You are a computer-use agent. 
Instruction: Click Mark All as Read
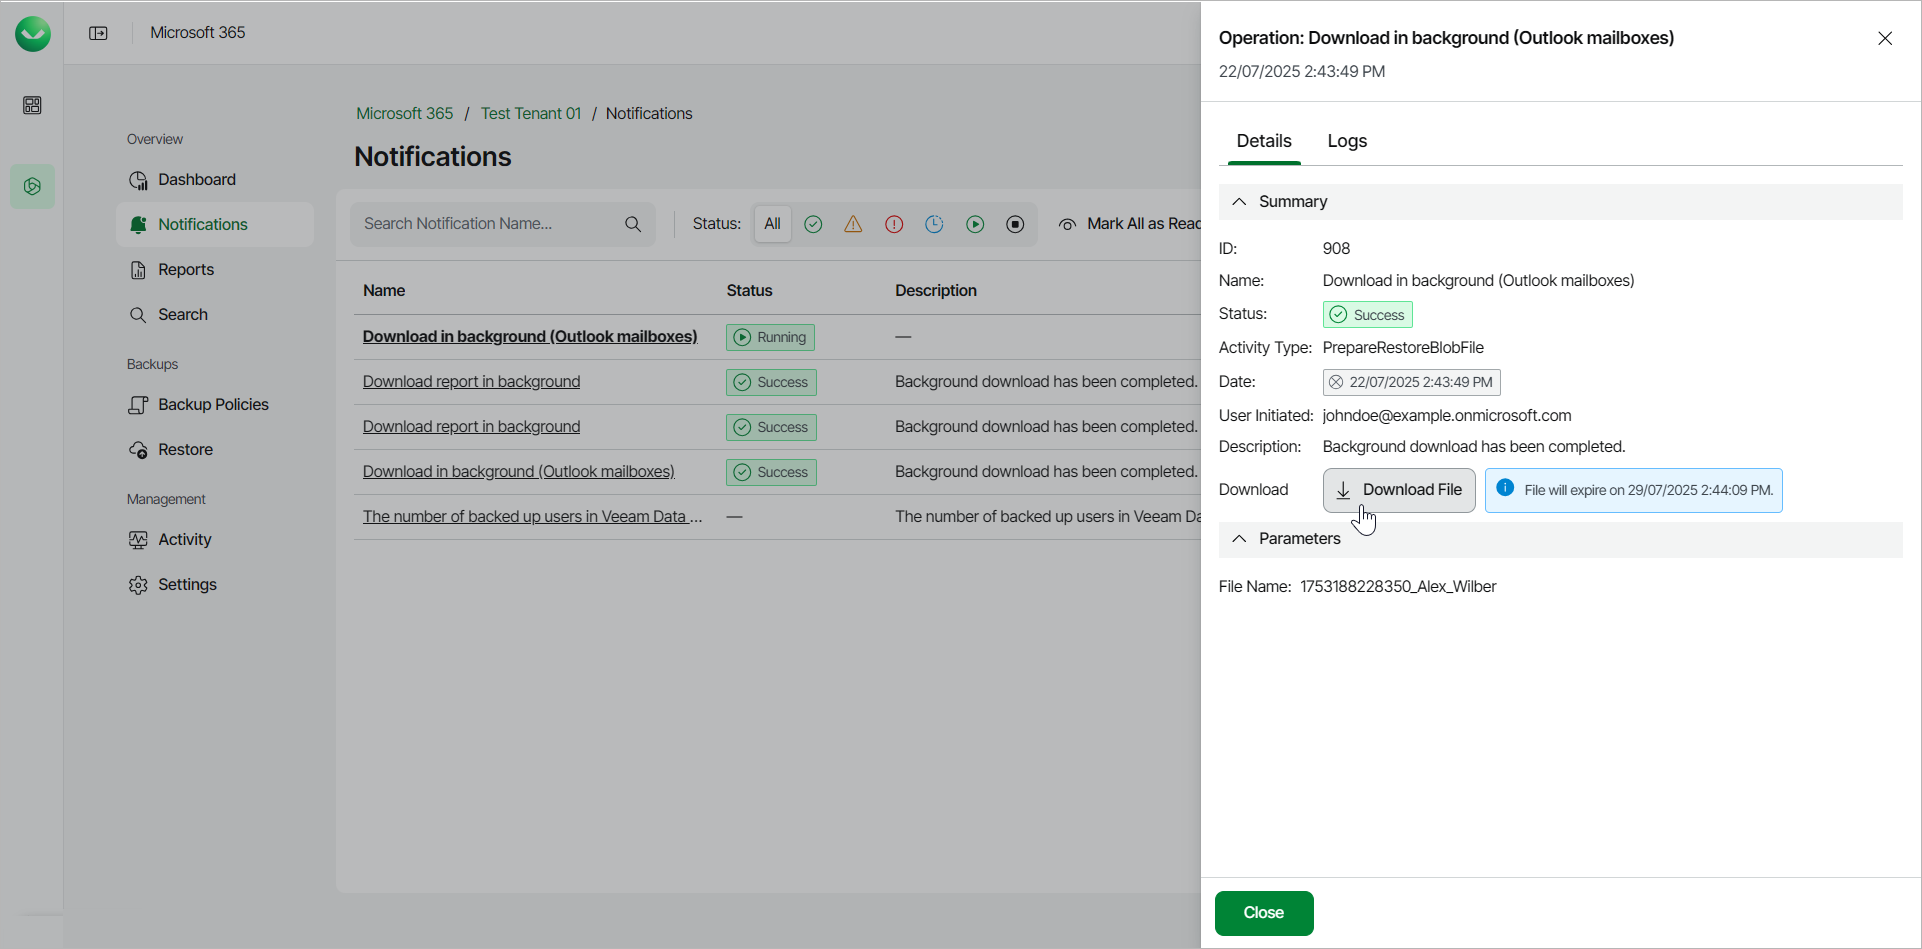pos(1130,224)
